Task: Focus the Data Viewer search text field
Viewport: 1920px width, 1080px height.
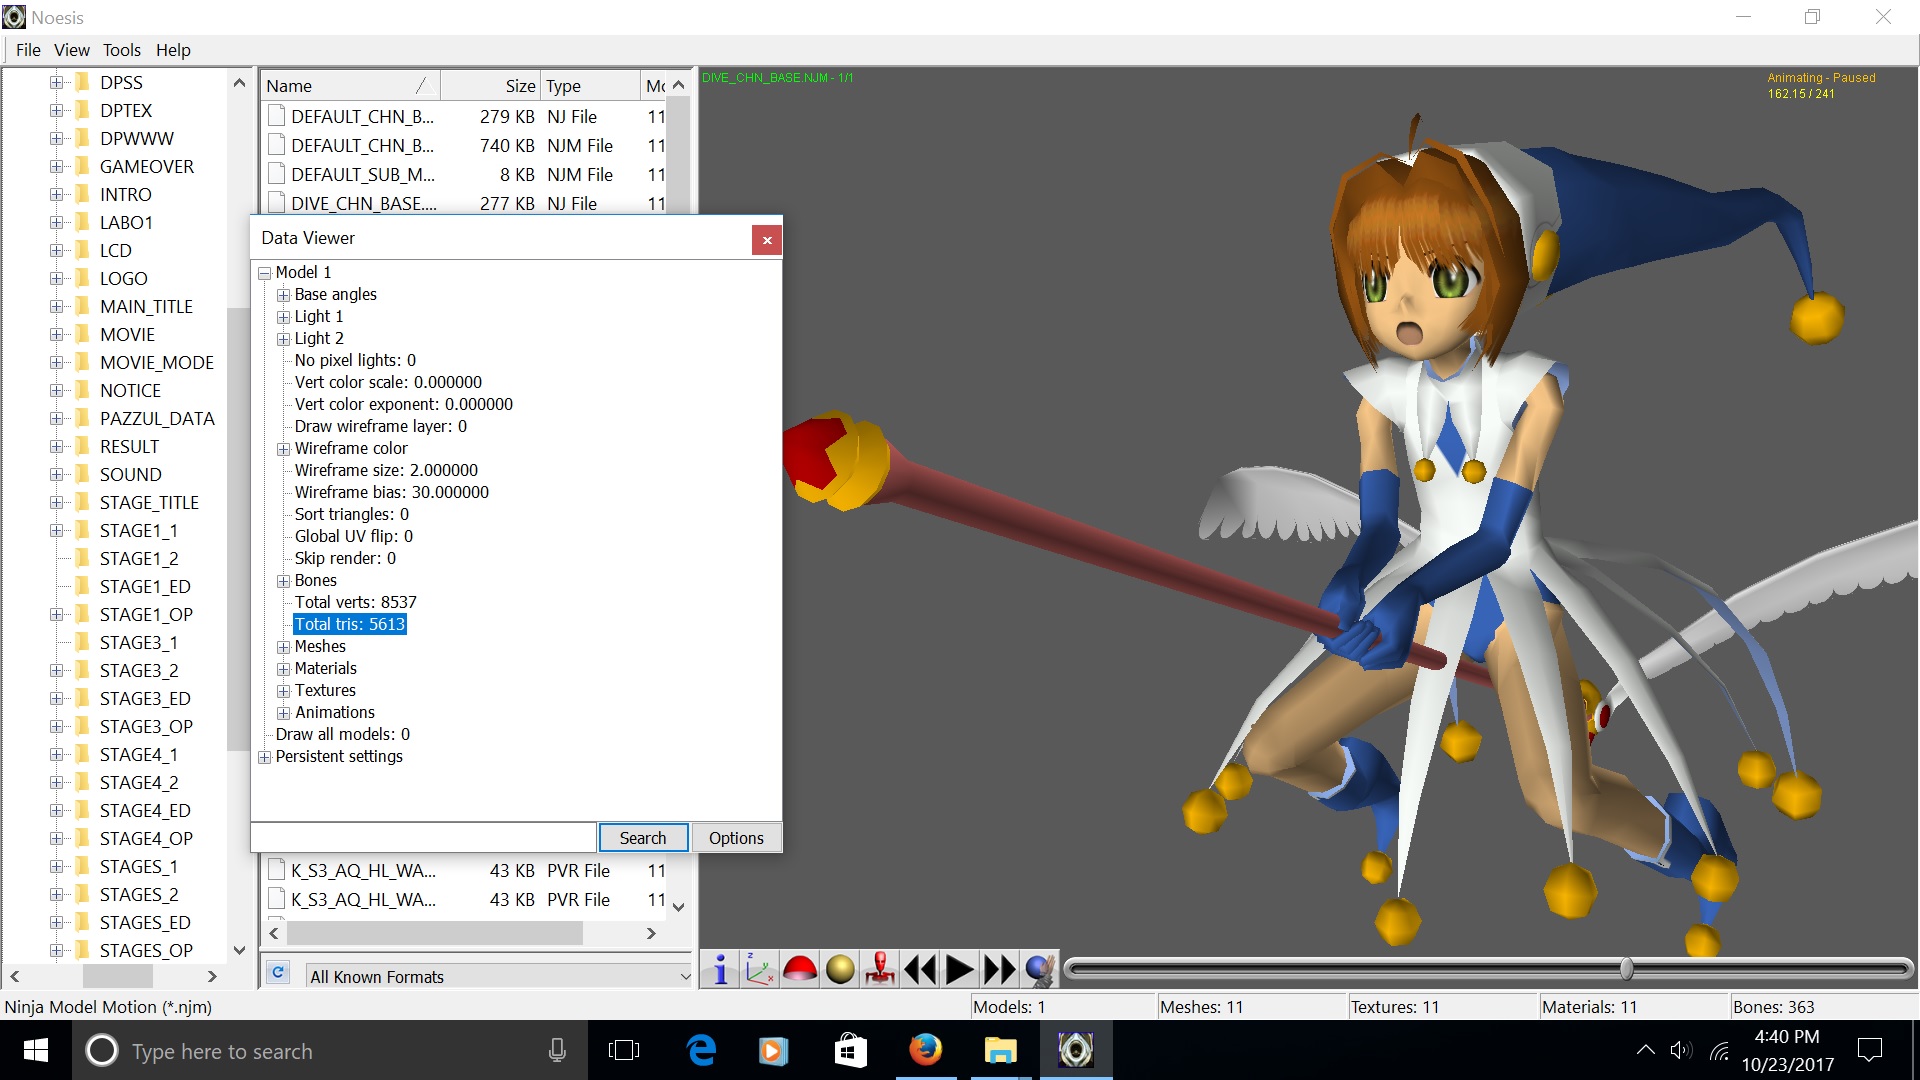Action: coord(424,838)
